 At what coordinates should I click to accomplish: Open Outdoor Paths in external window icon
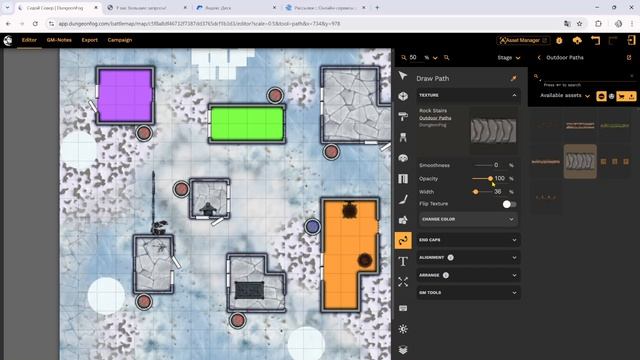(629, 58)
